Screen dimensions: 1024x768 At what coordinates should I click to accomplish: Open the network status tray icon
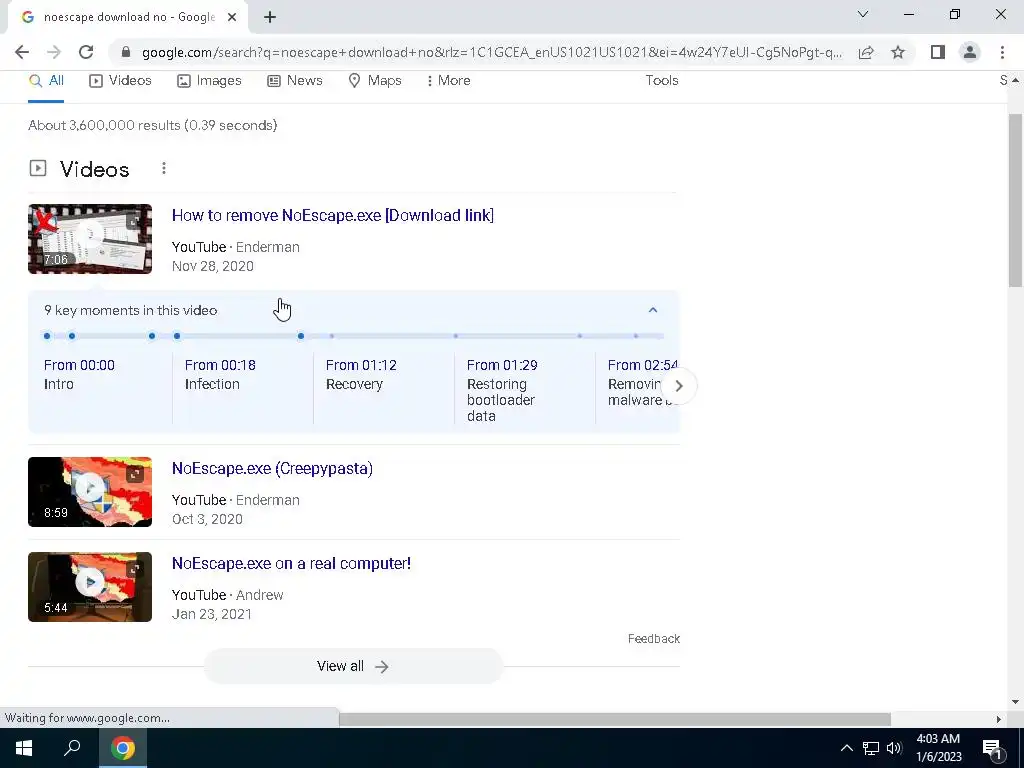click(871, 748)
